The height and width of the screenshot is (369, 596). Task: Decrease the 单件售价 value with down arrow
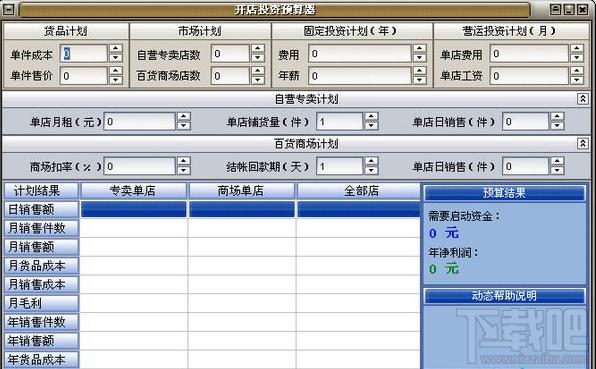pyautogui.click(x=116, y=80)
